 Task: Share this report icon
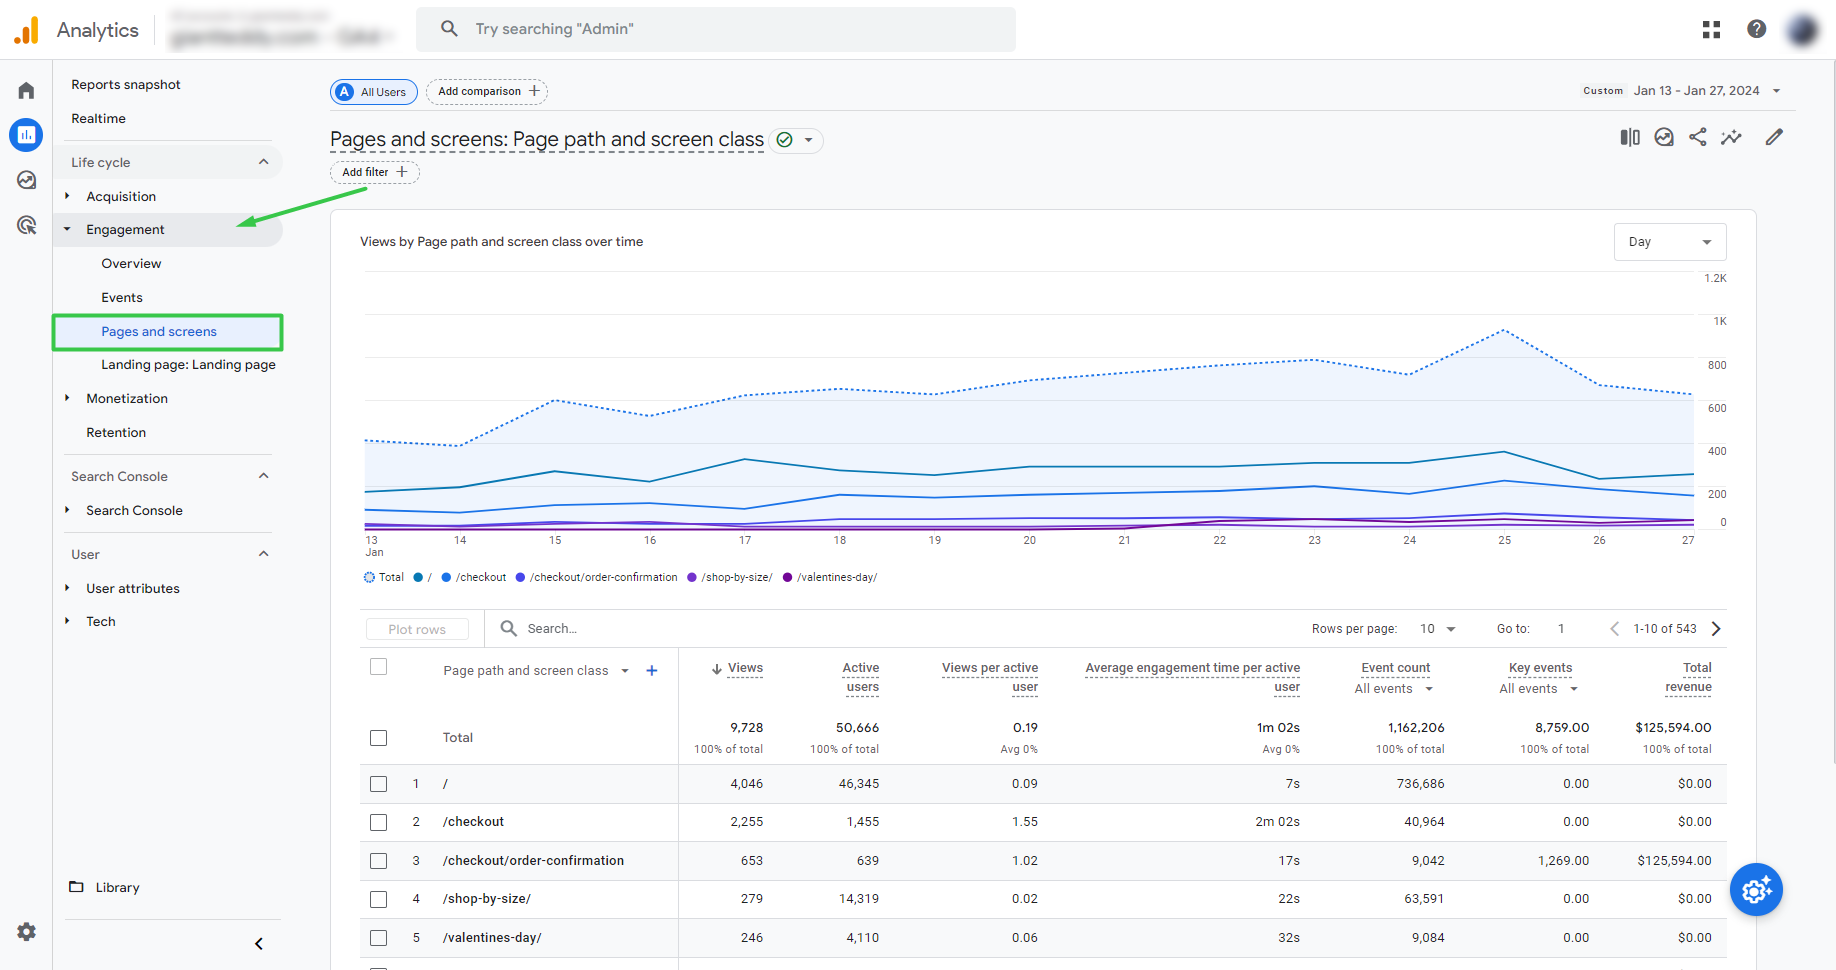point(1698,137)
